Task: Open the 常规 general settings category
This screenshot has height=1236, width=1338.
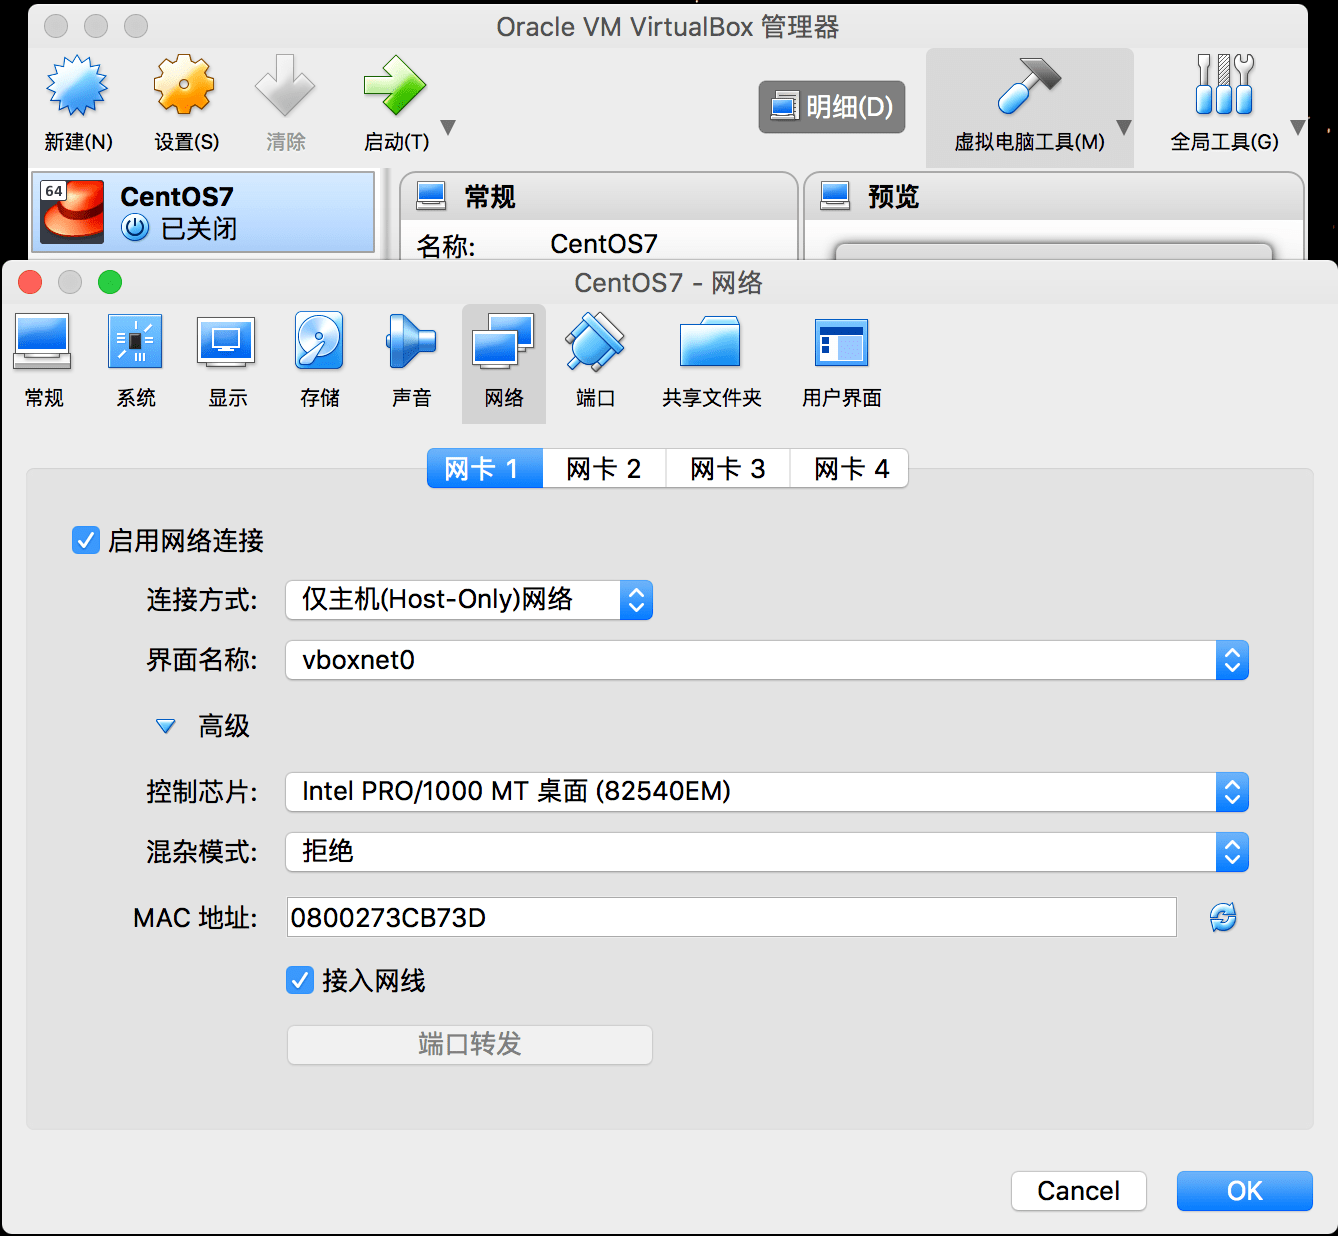Action: tap(43, 361)
